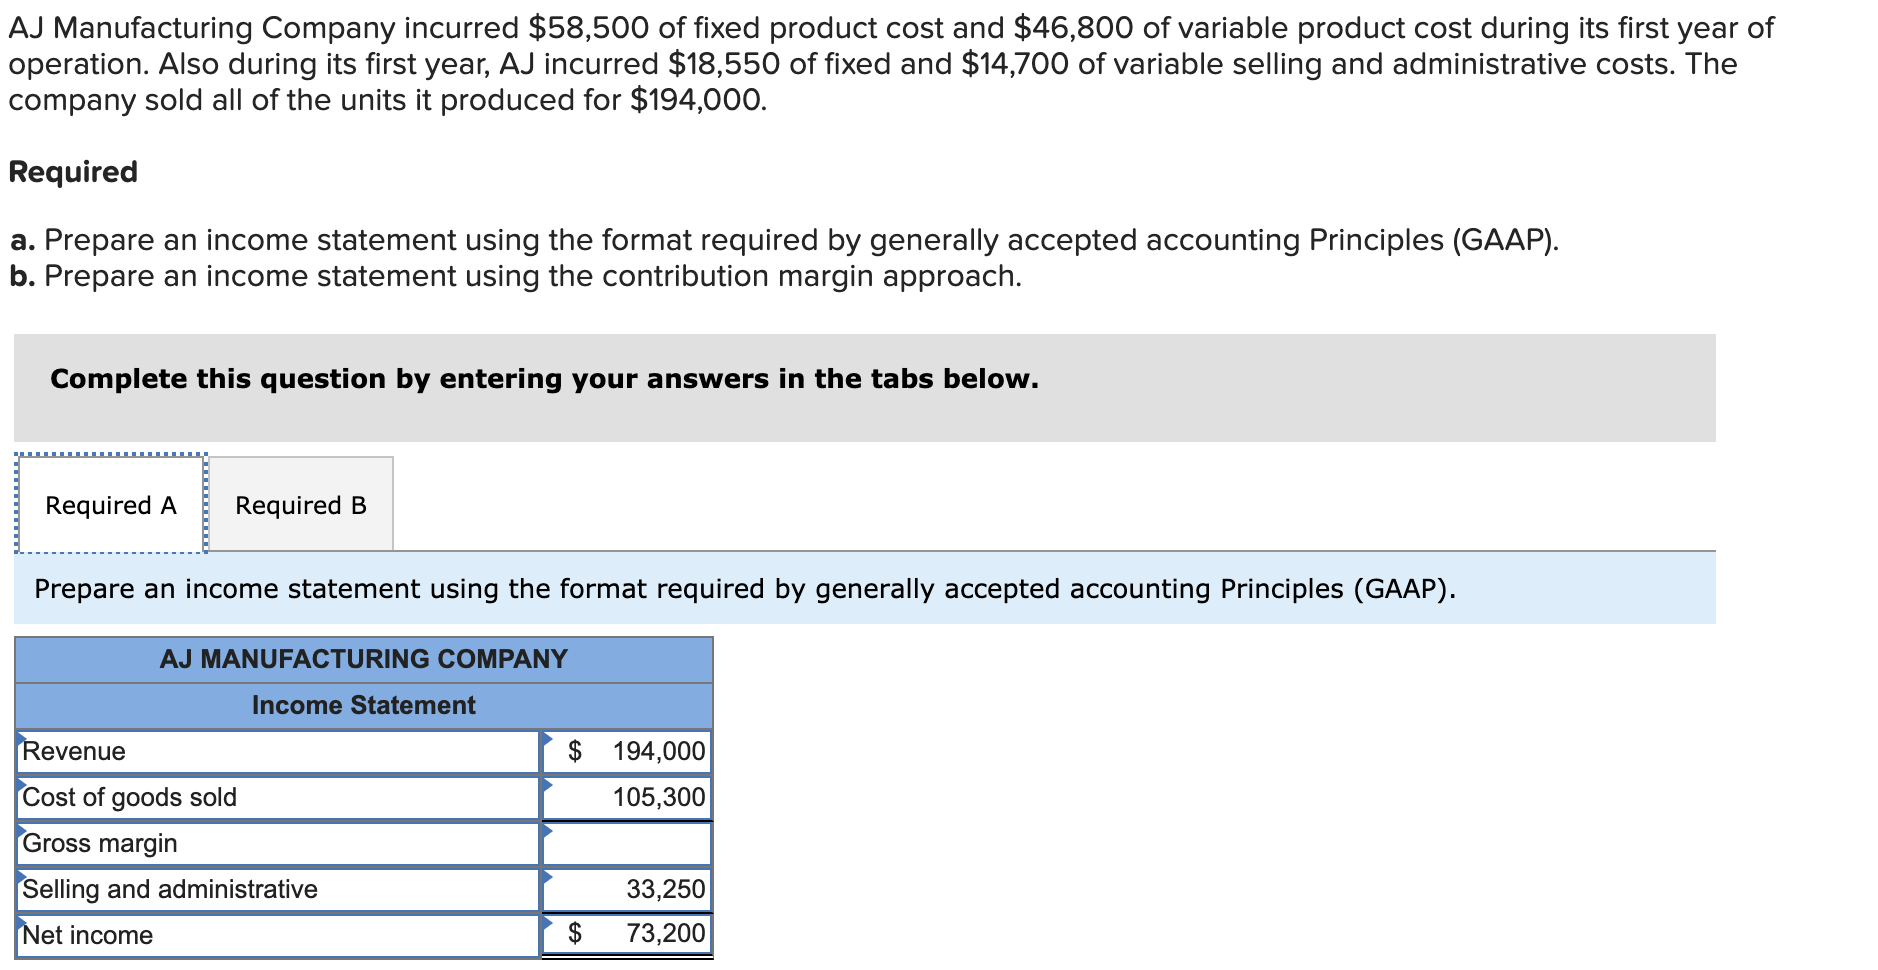Click the Income Statement header cell
Screen dimensions: 1878x970
[364, 705]
